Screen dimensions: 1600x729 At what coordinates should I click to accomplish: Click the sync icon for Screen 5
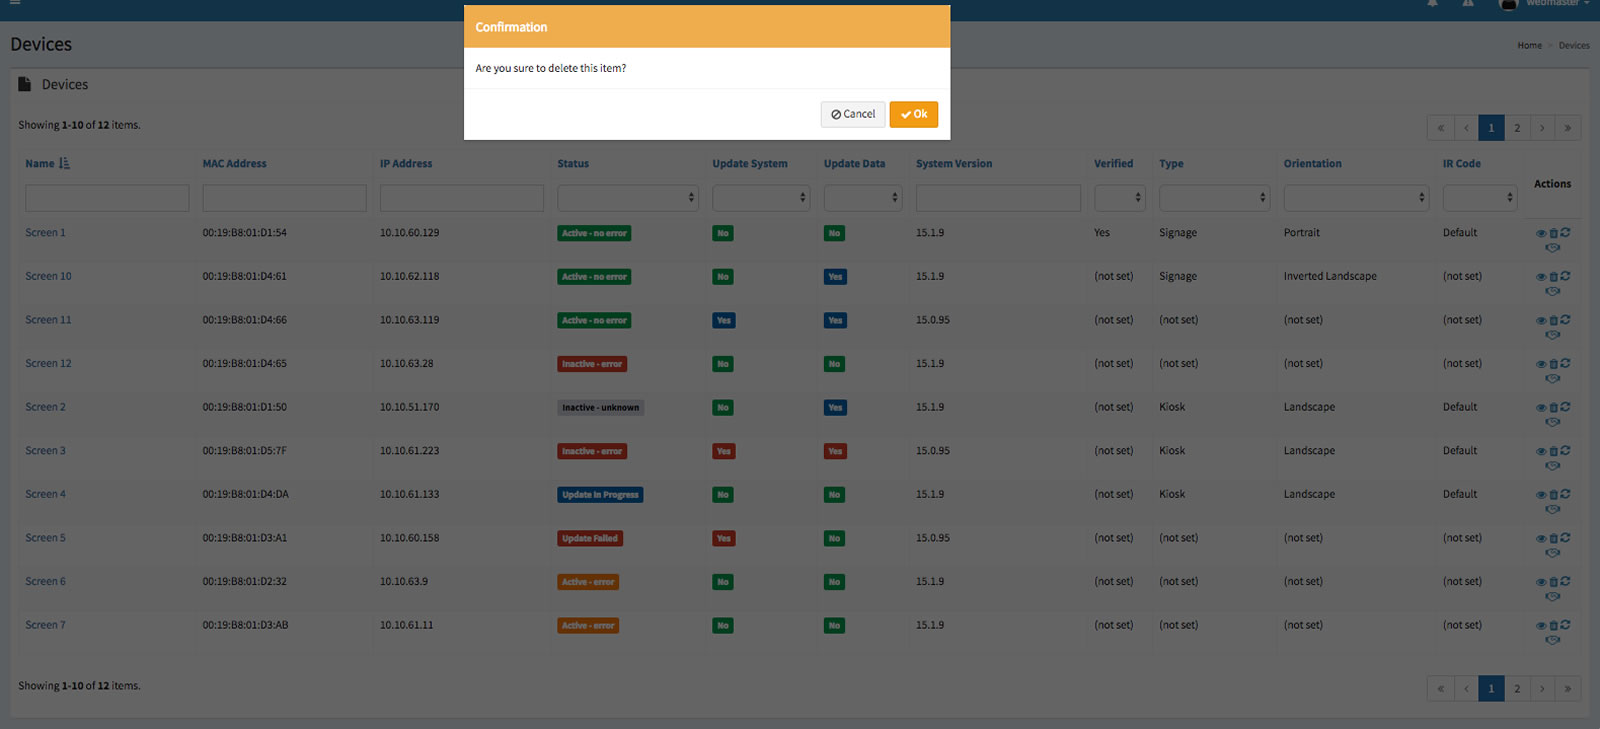point(1565,538)
